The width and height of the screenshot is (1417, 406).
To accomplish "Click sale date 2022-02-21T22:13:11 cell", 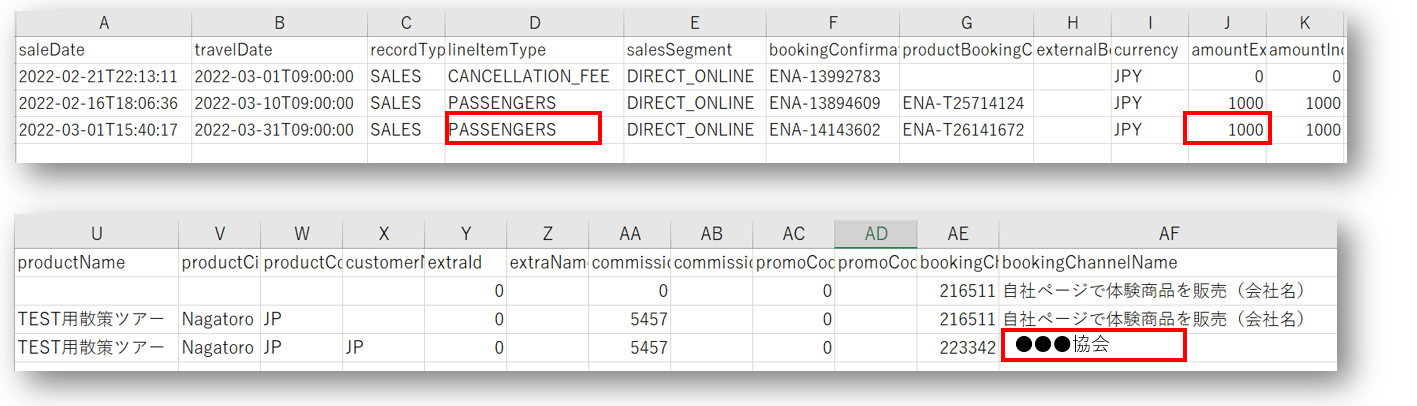I will [102, 76].
